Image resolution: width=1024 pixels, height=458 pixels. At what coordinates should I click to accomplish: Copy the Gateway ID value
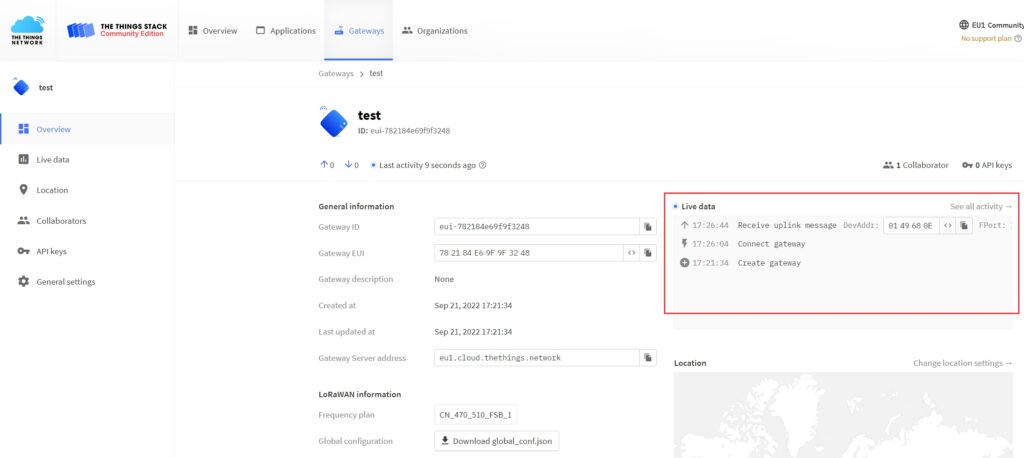point(648,227)
